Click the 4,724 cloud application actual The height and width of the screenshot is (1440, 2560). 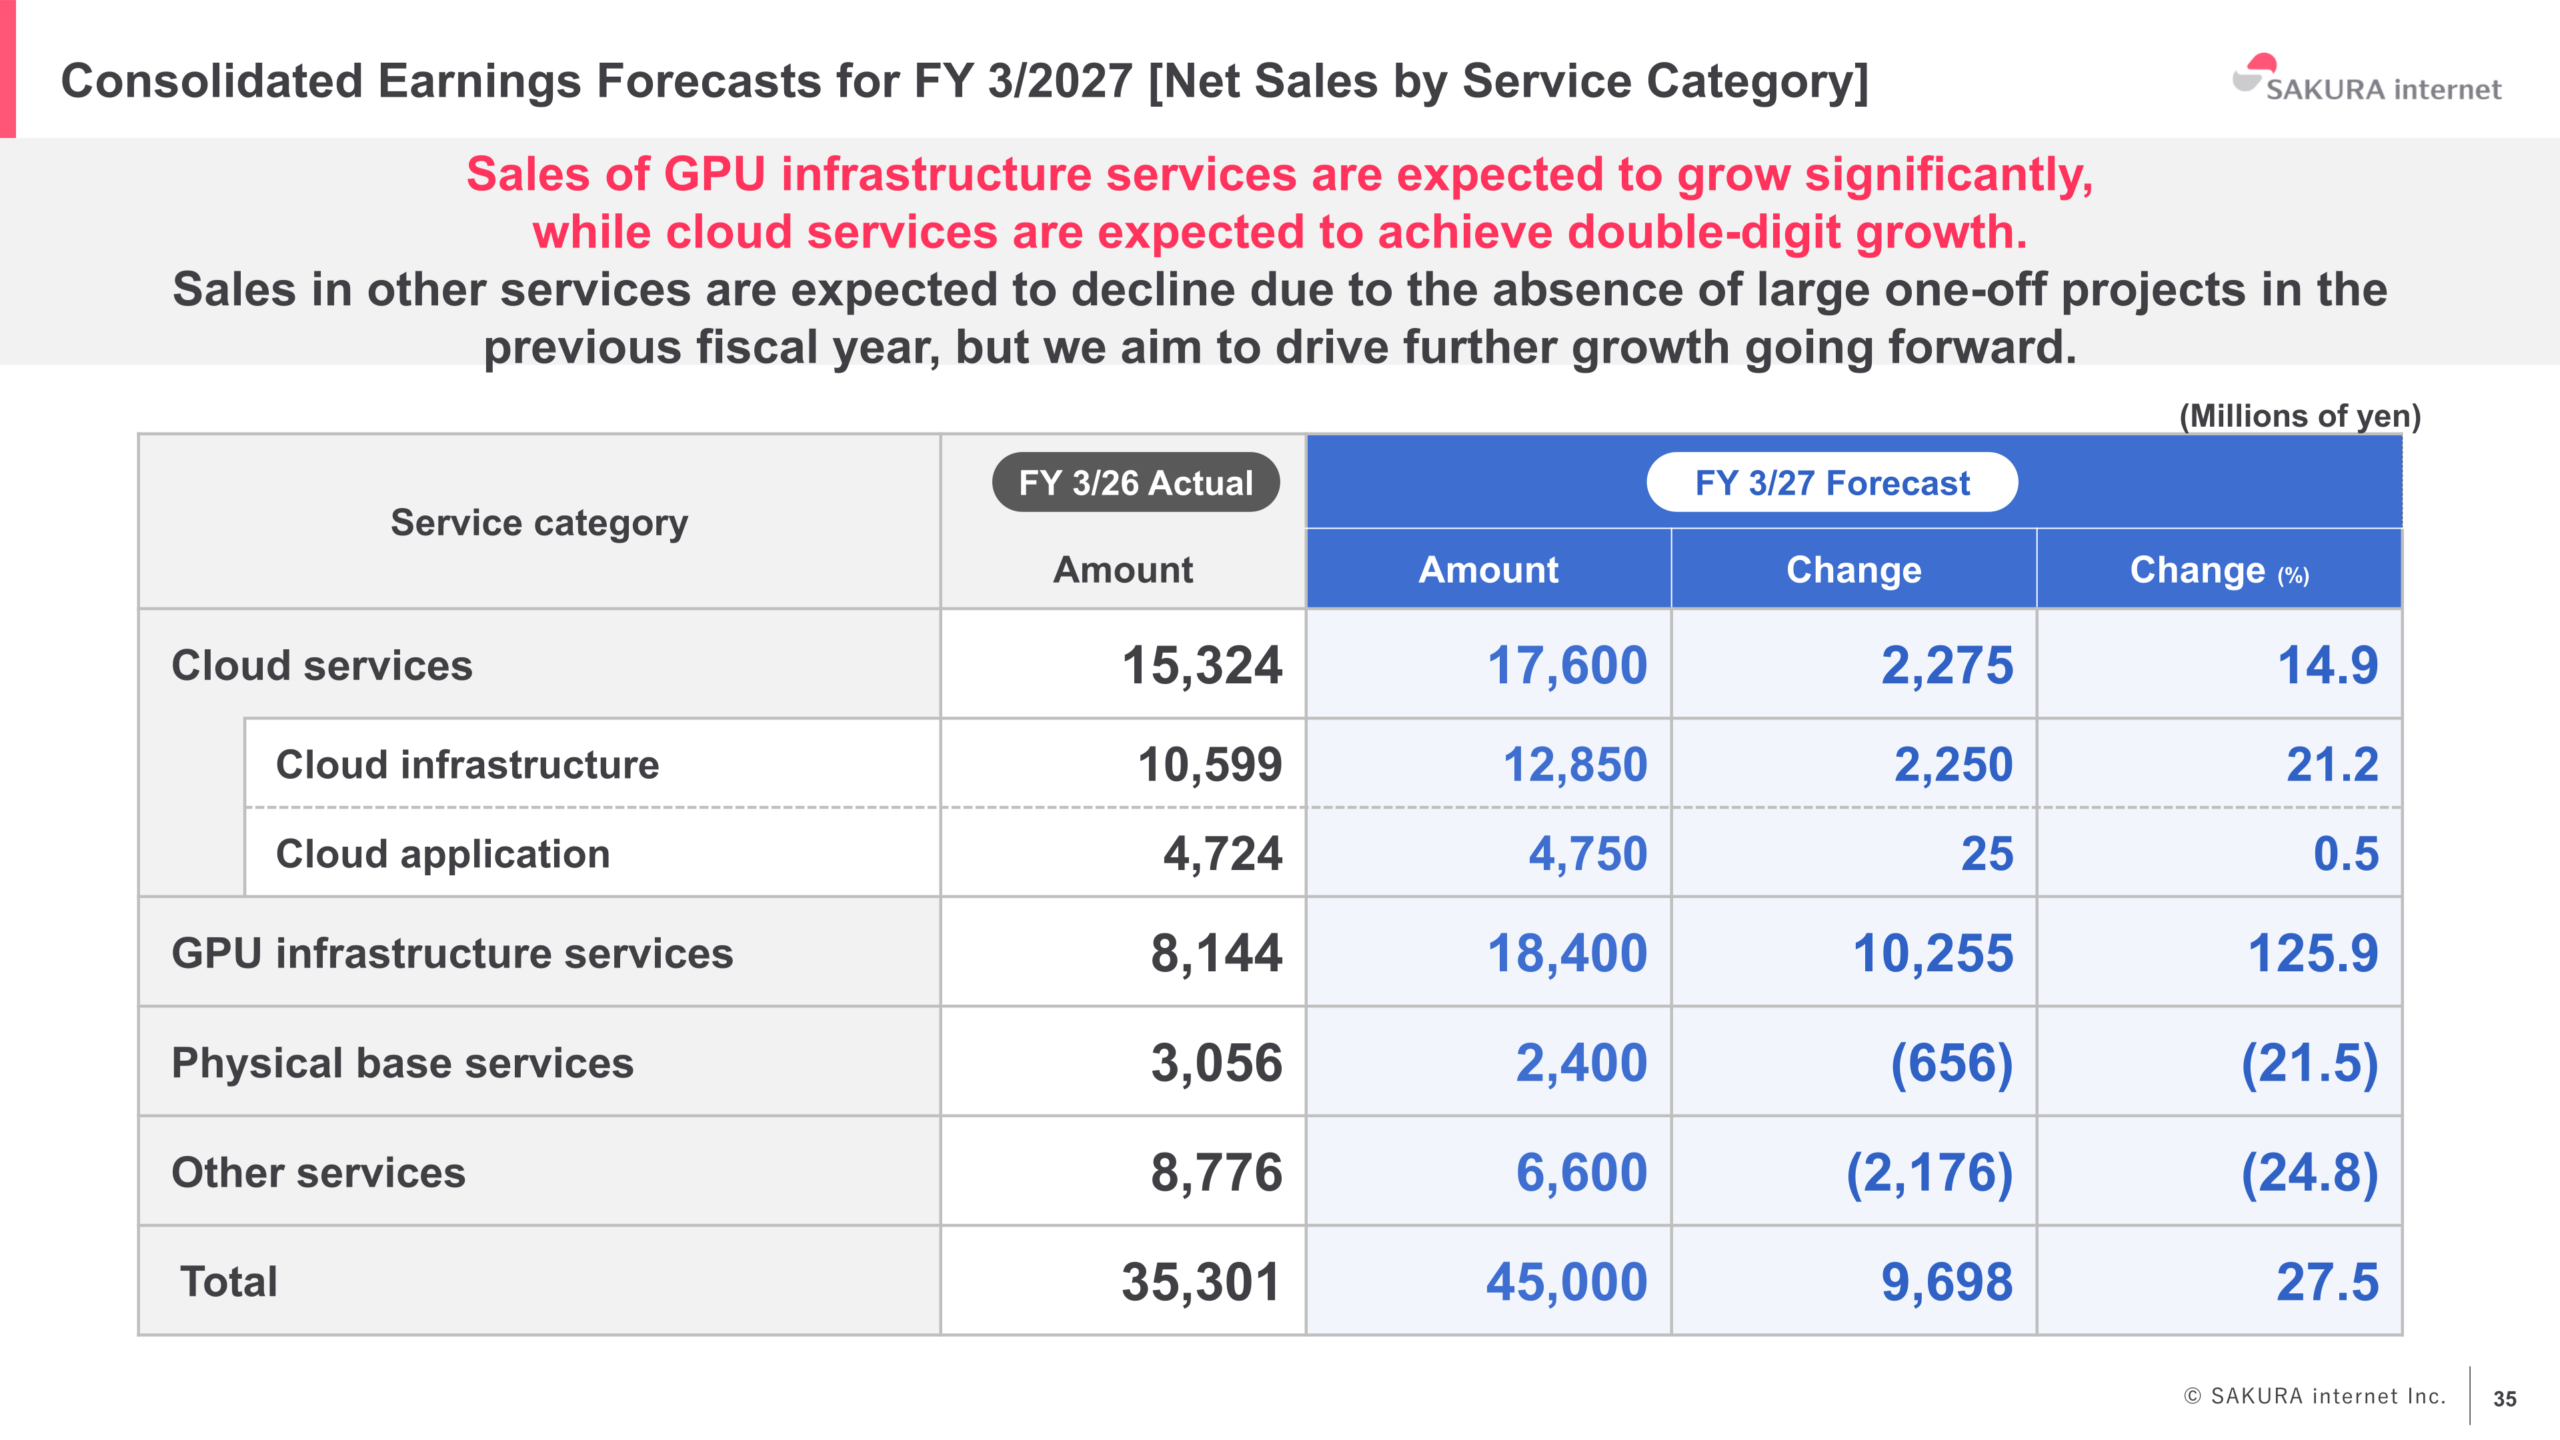[x=1222, y=855]
